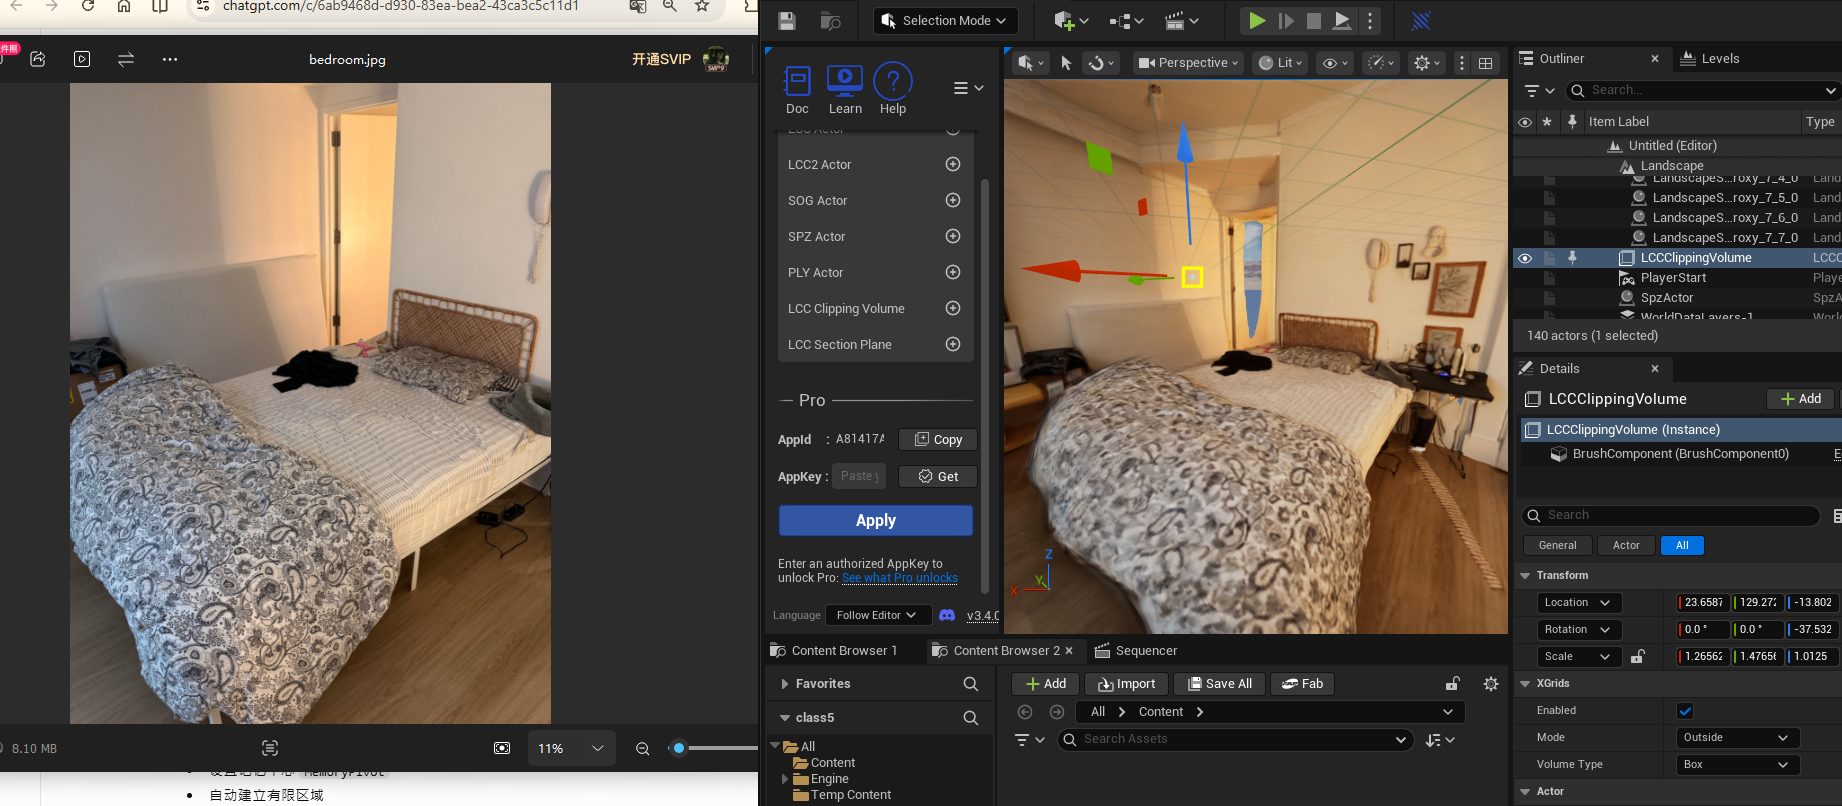Select SpzActor in the Outliner
The width and height of the screenshot is (1842, 806).
point(1667,298)
